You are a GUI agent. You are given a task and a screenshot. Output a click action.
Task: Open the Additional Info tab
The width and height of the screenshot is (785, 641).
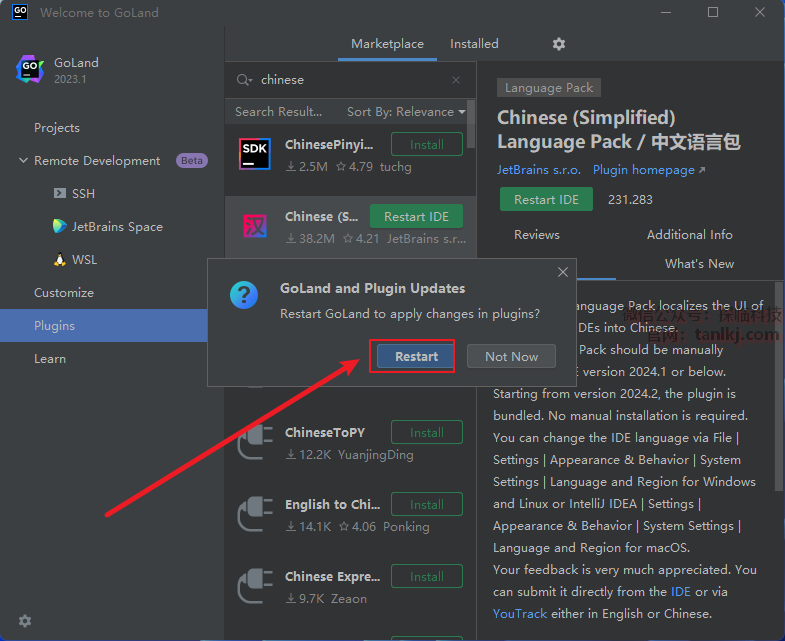click(689, 234)
